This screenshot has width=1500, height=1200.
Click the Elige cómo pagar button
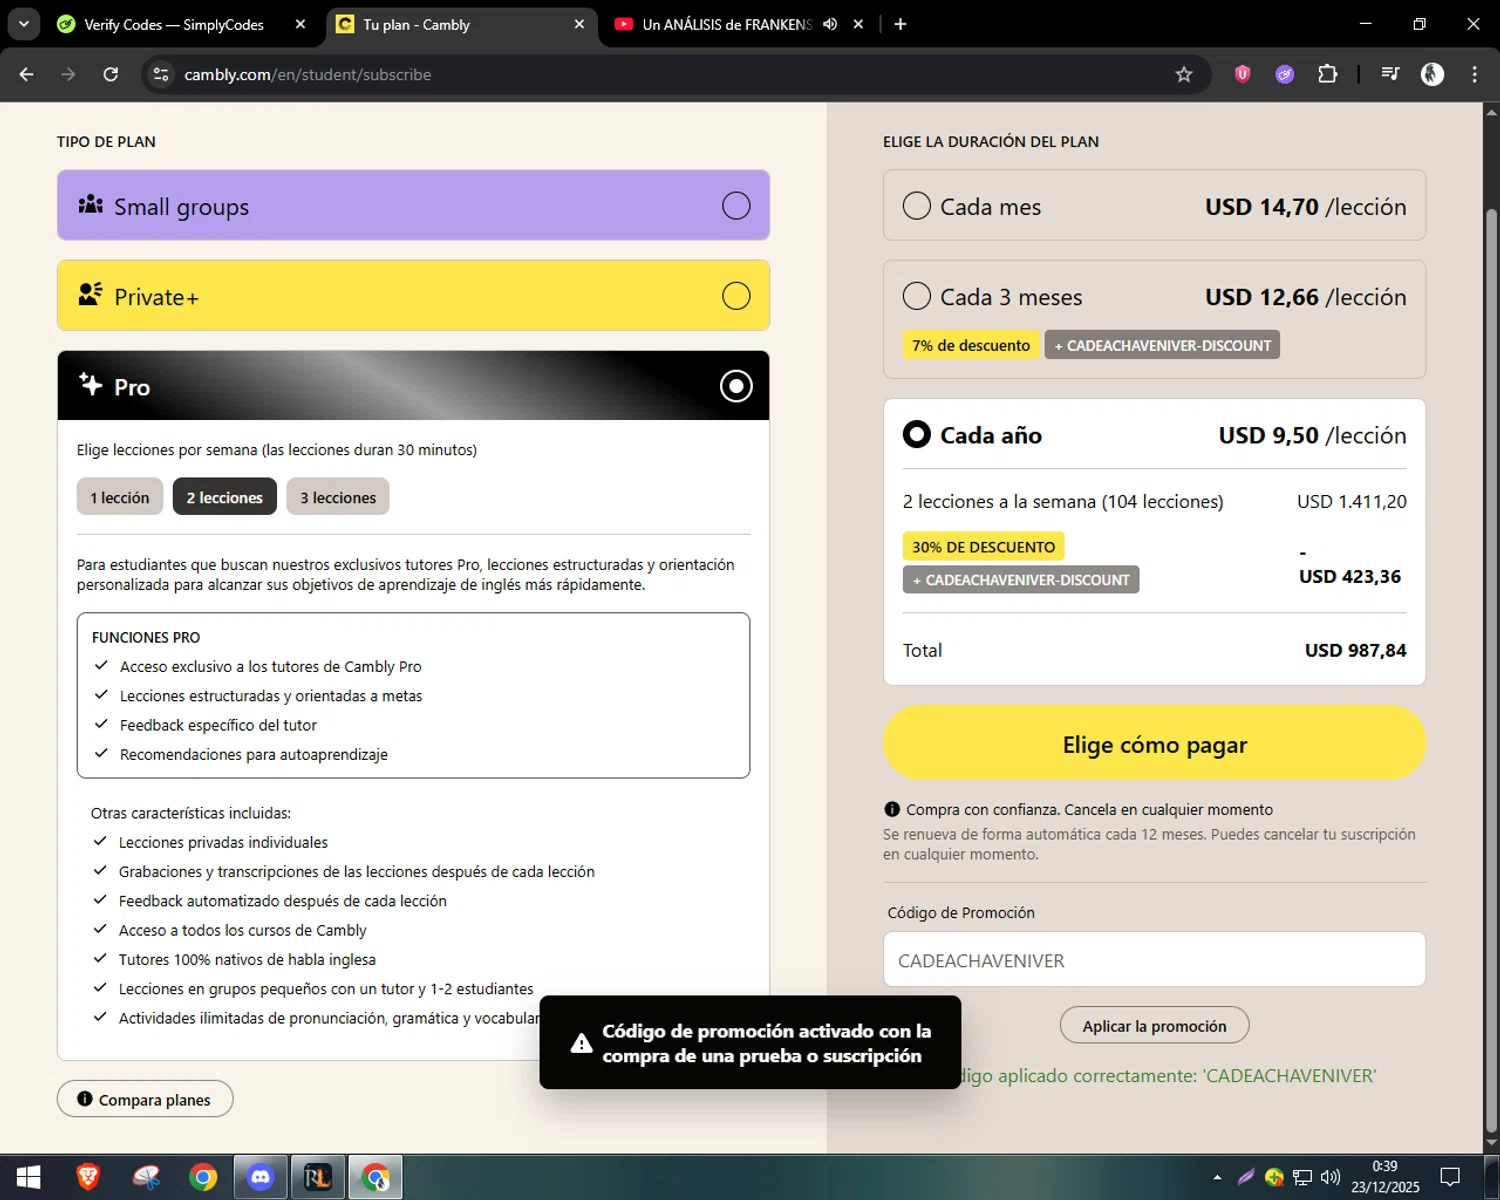1154,743
